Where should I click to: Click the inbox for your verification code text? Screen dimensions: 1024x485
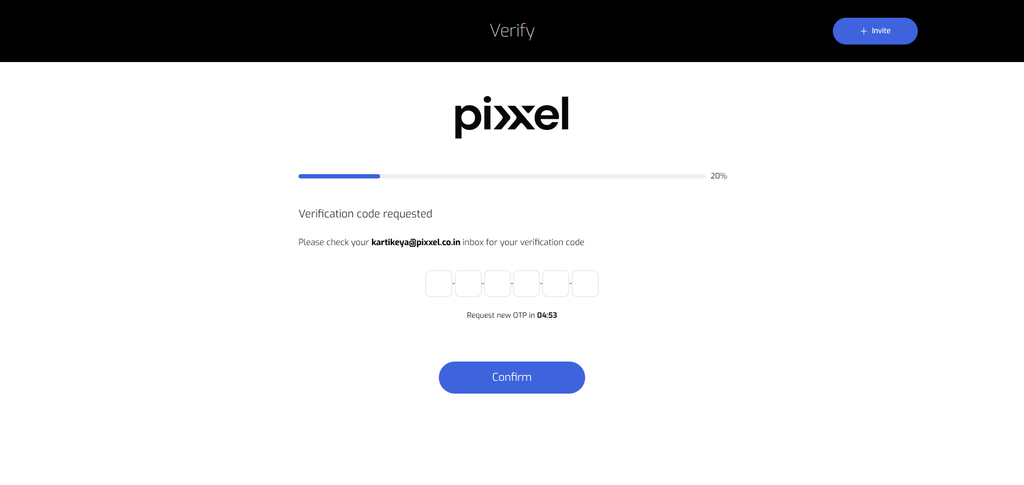pyautogui.click(x=523, y=242)
